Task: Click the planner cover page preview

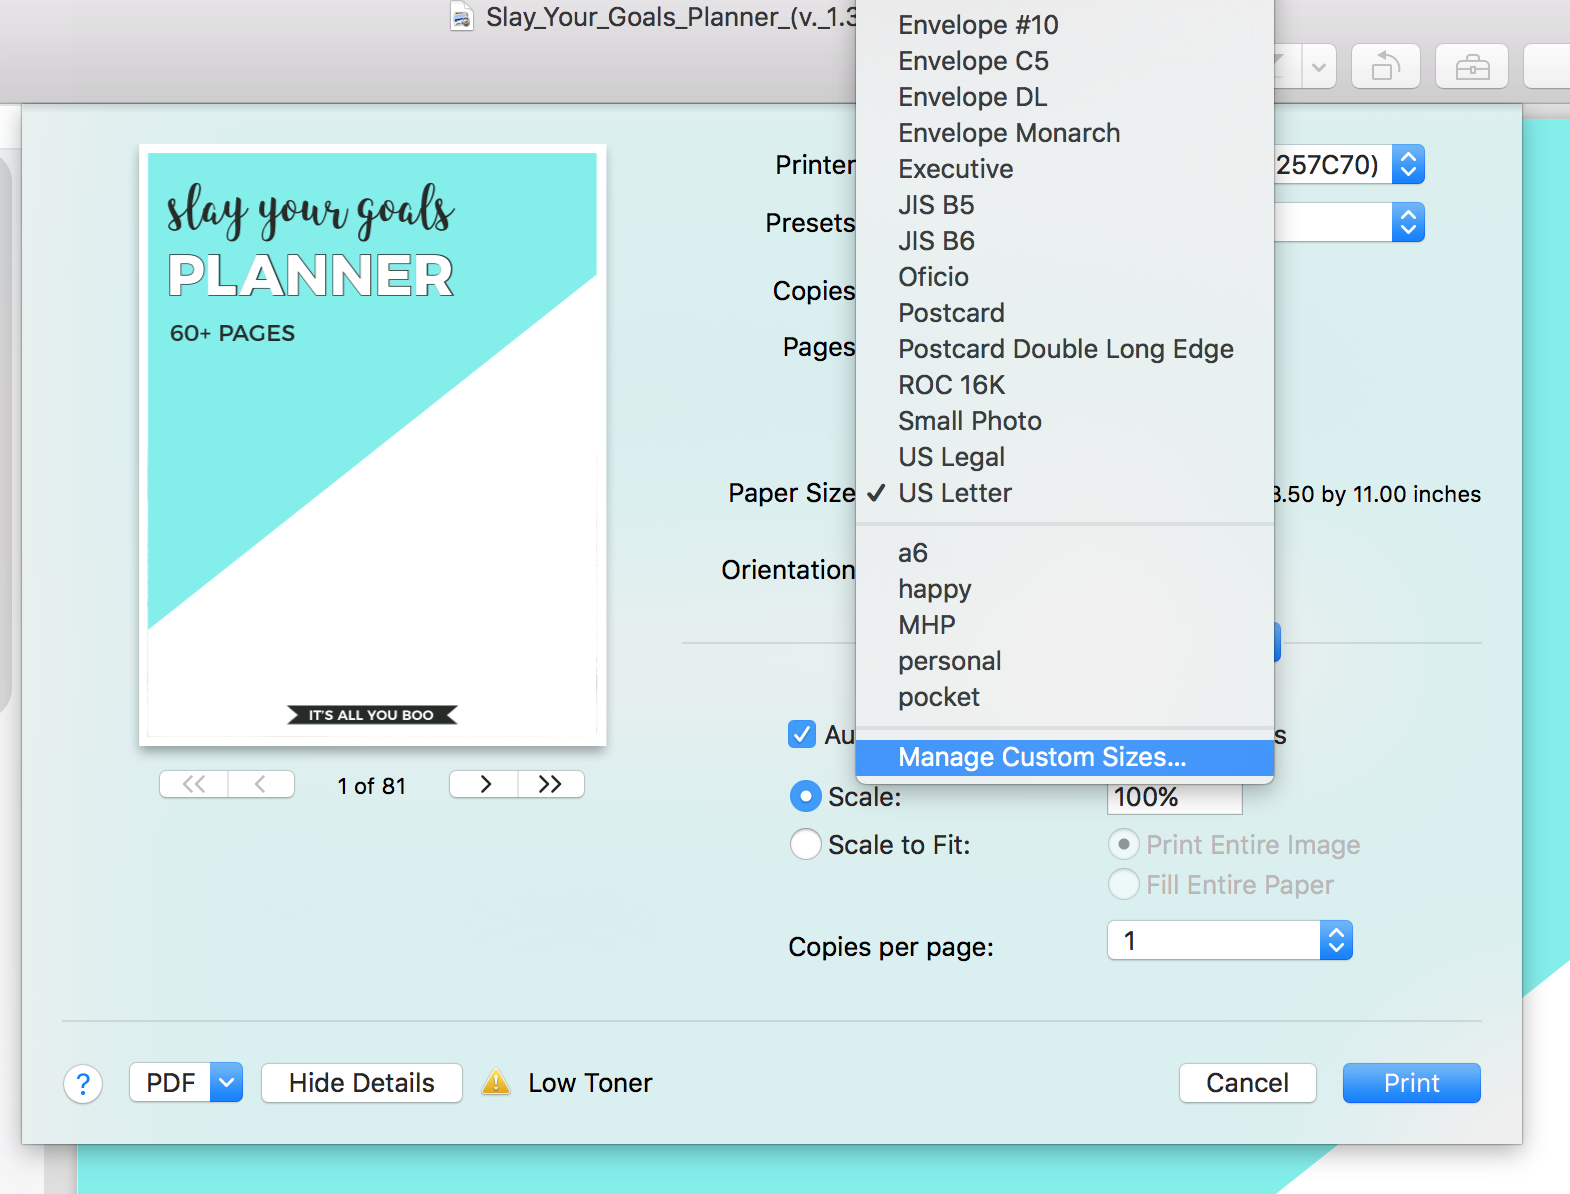Action: [373, 446]
